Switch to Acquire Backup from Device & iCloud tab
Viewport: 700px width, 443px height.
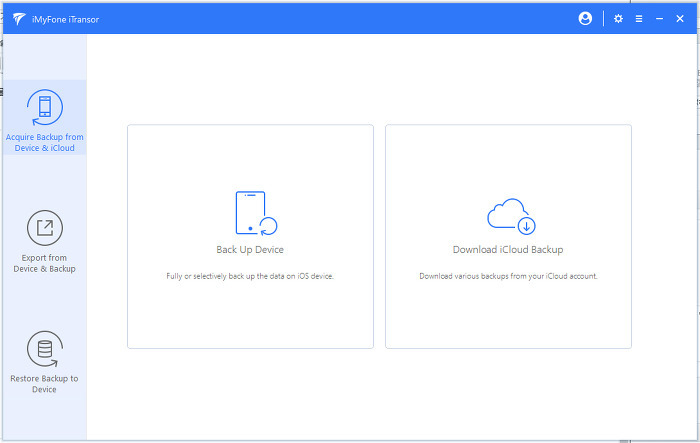45,118
